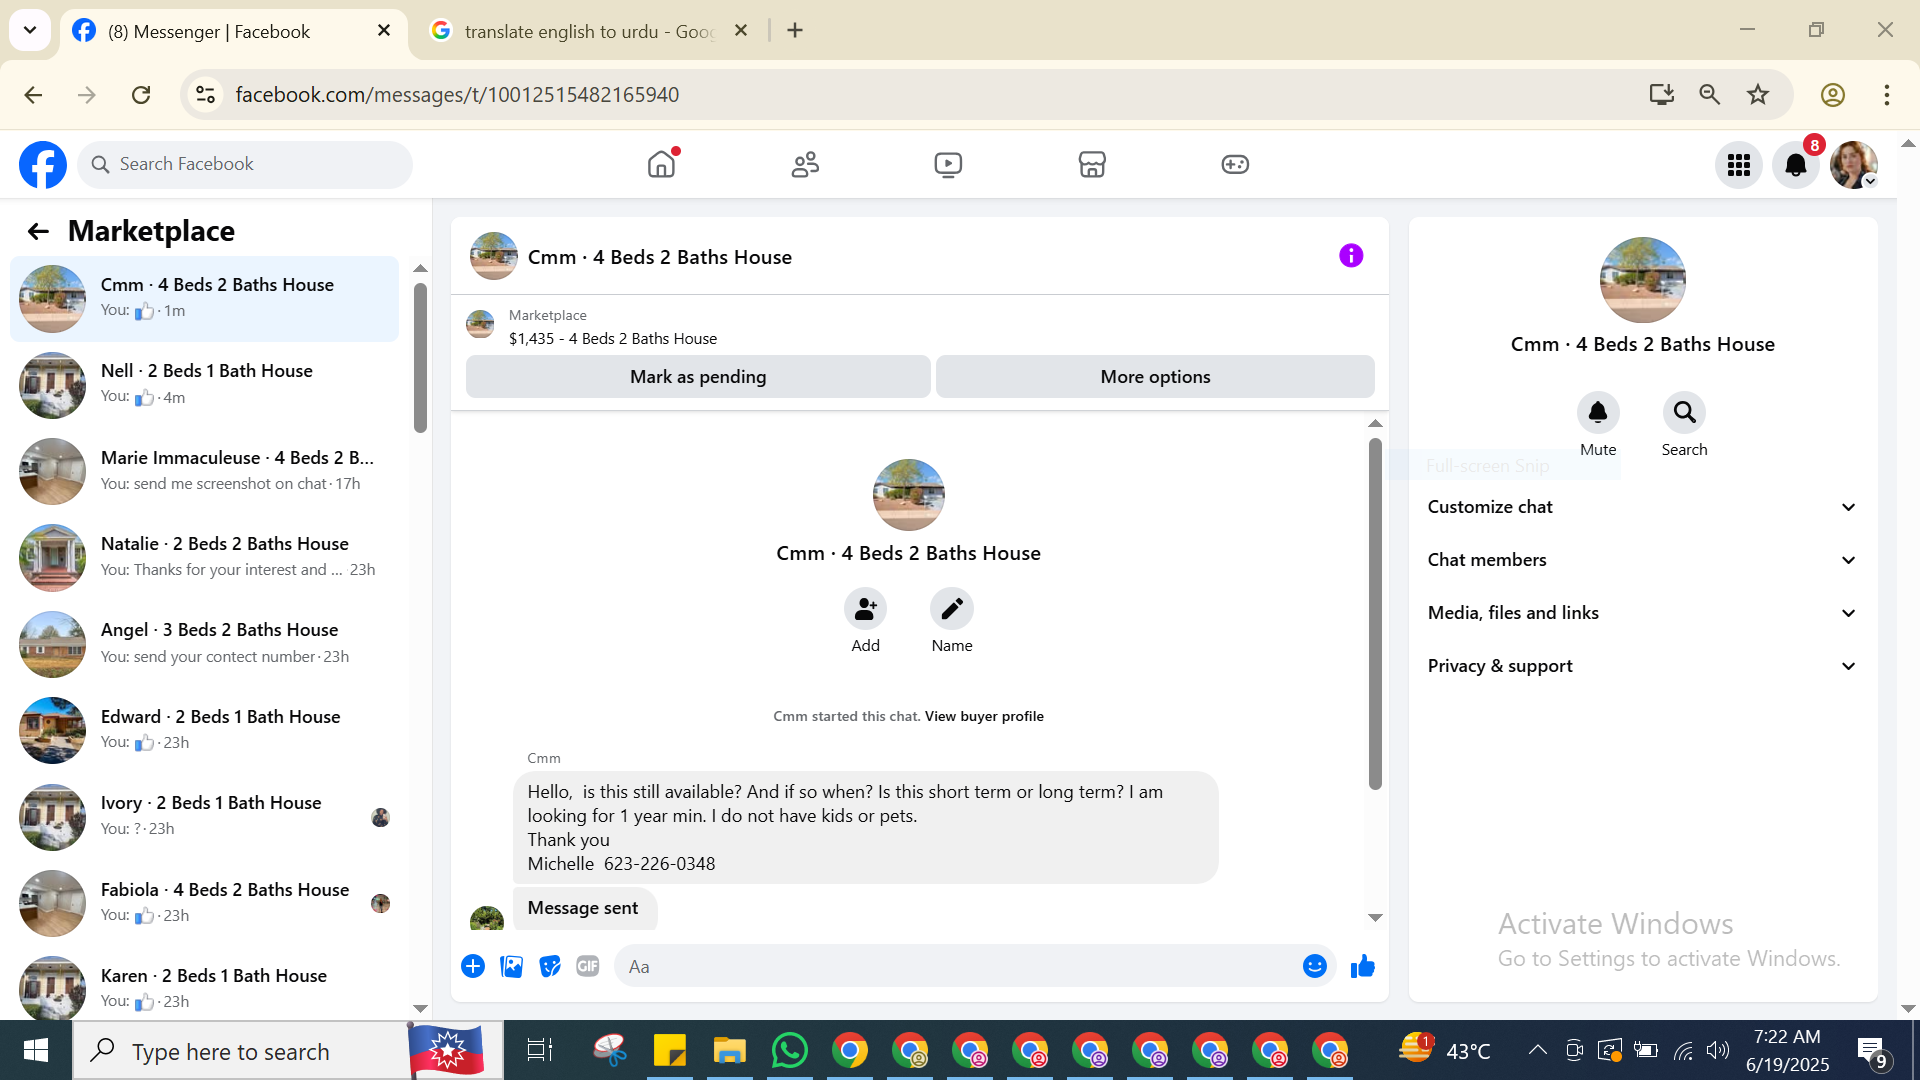Image resolution: width=1920 pixels, height=1080 pixels.
Task: Open Natalie 2 Beds 2 Baths conversation
Action: point(205,558)
